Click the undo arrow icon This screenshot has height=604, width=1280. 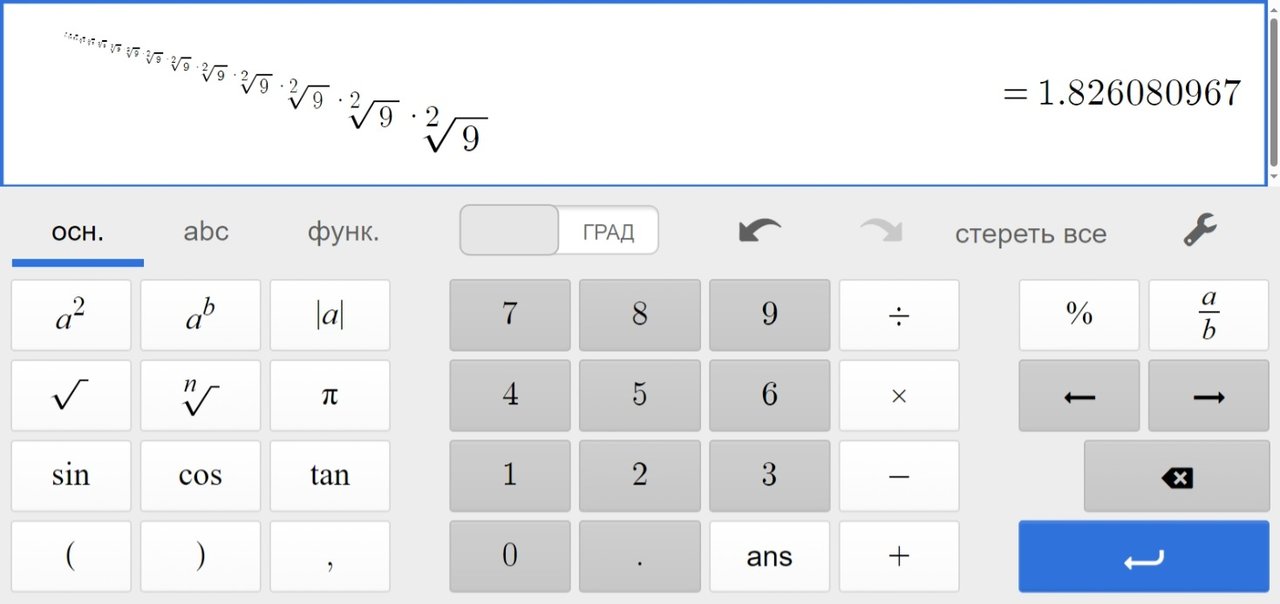coord(759,232)
